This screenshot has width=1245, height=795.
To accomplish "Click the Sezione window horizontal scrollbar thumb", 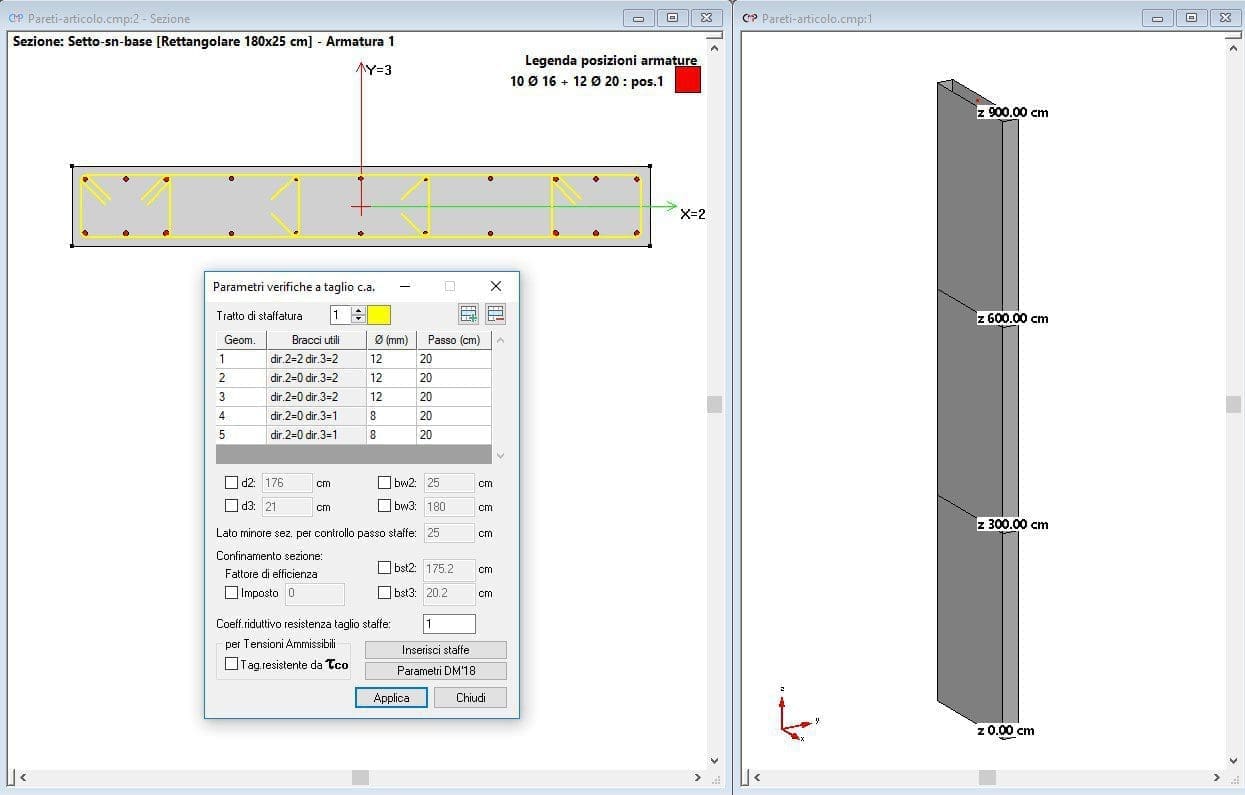I will coord(360,777).
